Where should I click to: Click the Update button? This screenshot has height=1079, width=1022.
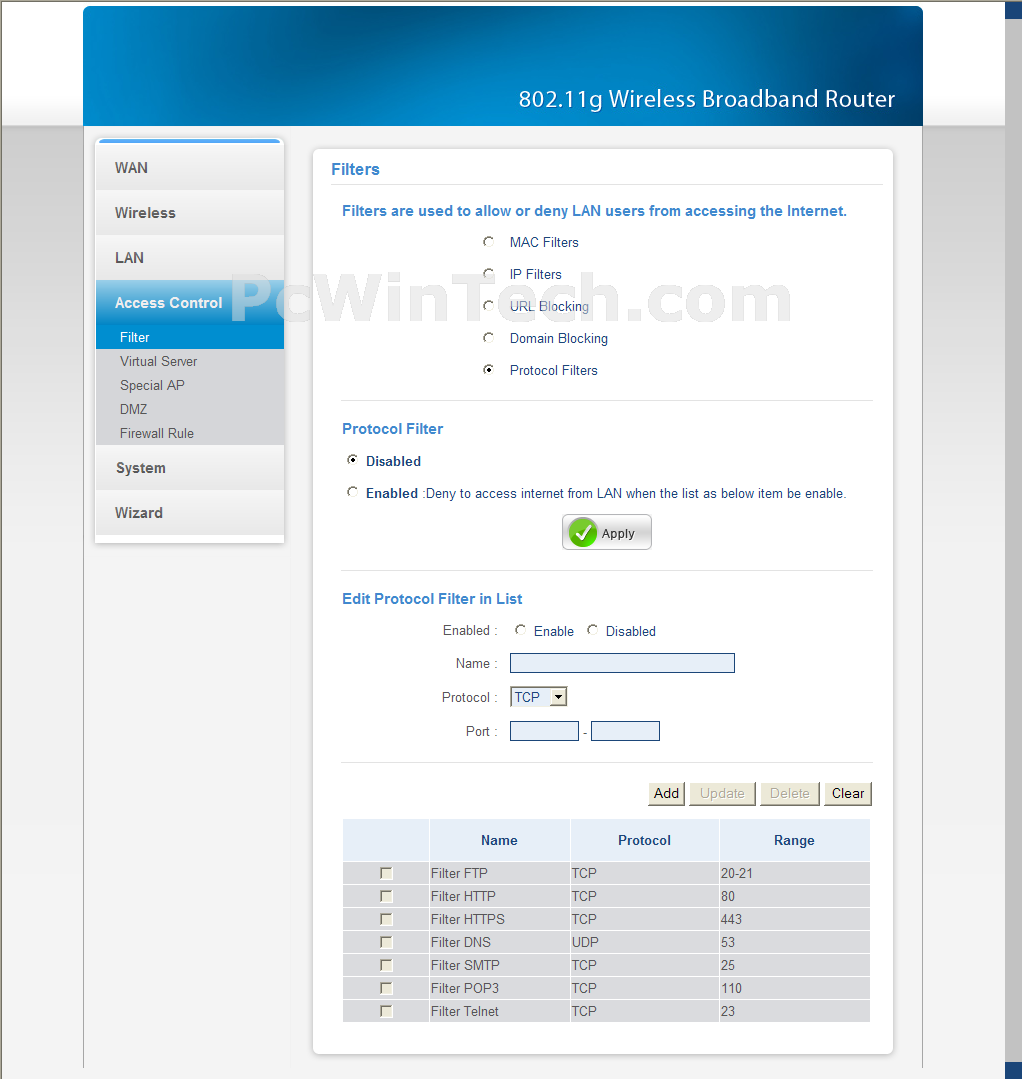pyautogui.click(x=722, y=793)
